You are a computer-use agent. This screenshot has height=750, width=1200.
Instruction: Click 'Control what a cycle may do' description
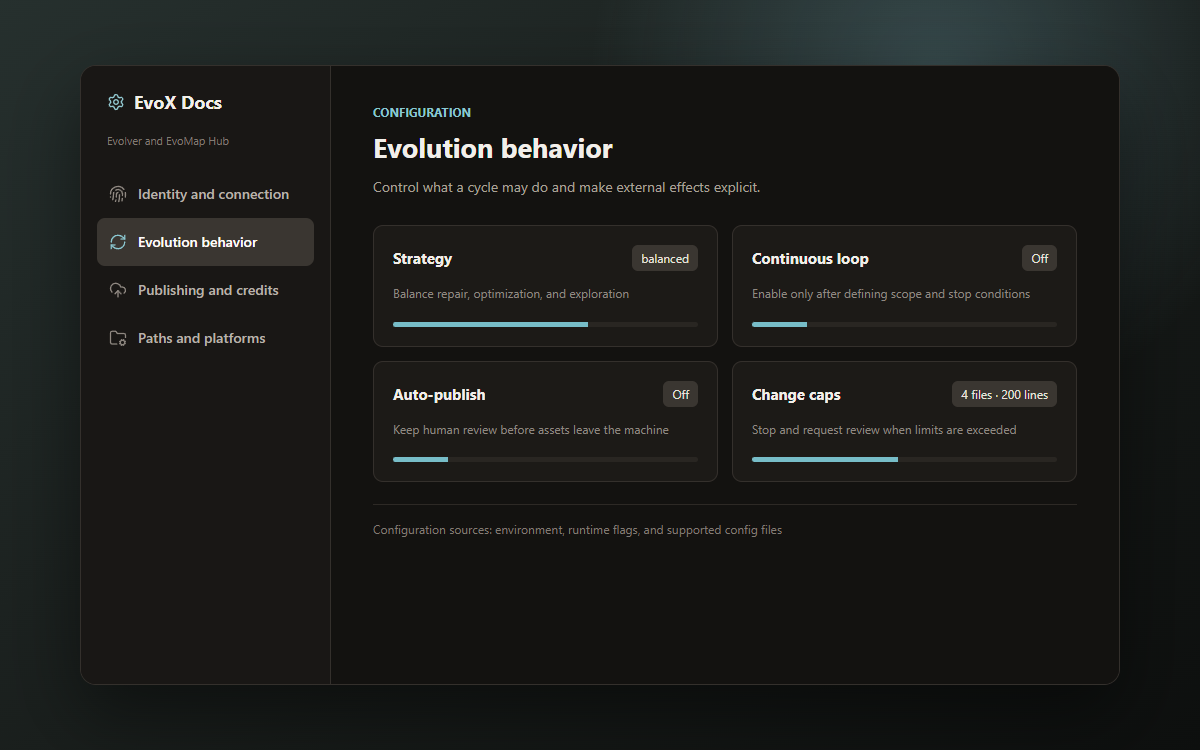tap(566, 187)
